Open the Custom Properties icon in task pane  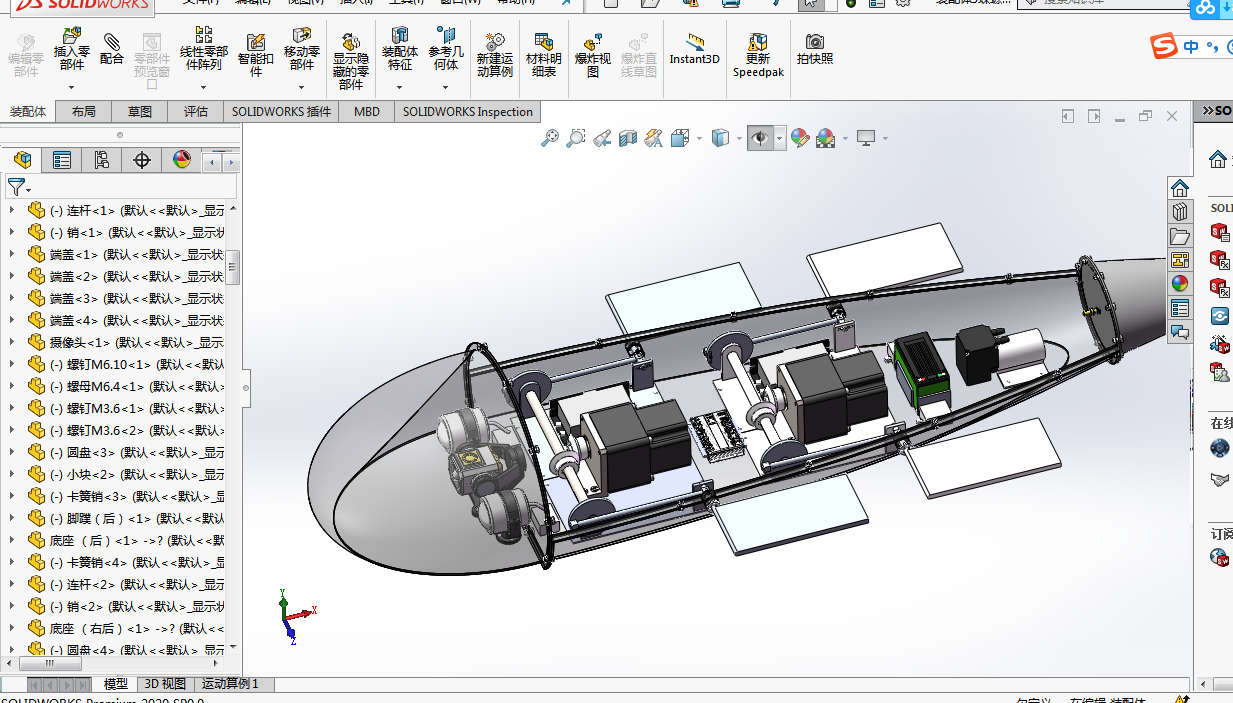click(1180, 308)
